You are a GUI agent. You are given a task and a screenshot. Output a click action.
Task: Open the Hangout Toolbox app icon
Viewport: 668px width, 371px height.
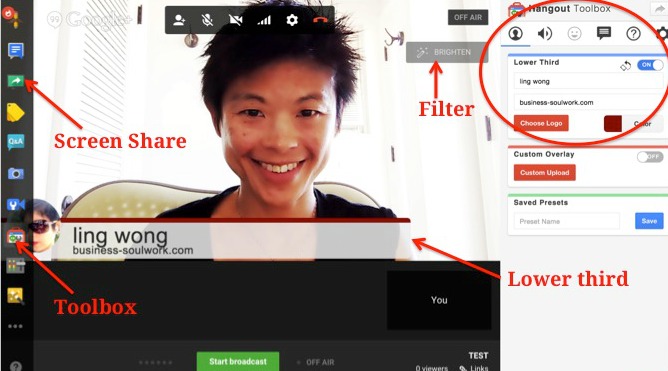15,236
